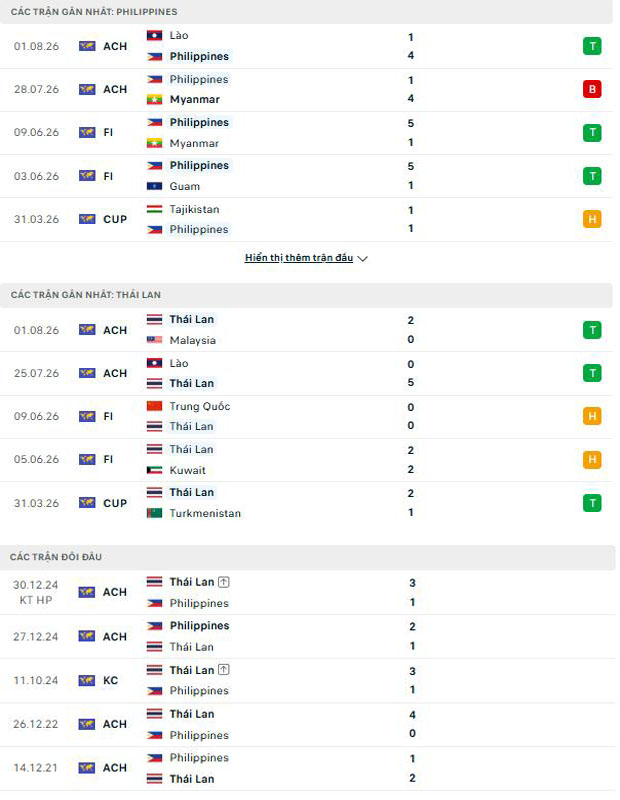
Task: Expand Hiển thị thêm trận đấu chevron
Action: pos(362,259)
